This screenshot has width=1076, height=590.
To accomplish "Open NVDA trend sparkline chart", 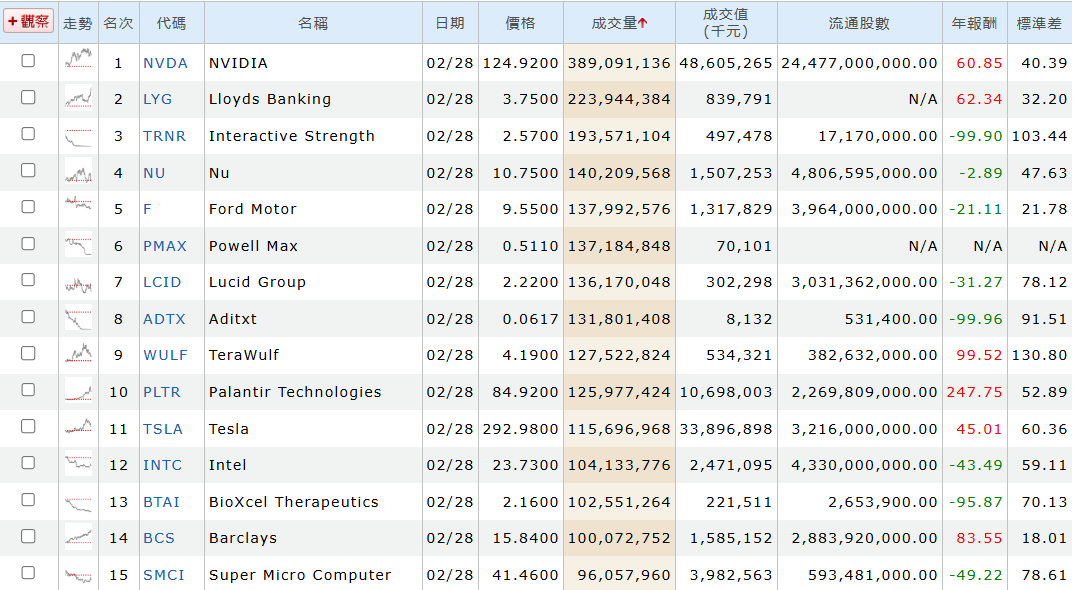I will point(78,58).
